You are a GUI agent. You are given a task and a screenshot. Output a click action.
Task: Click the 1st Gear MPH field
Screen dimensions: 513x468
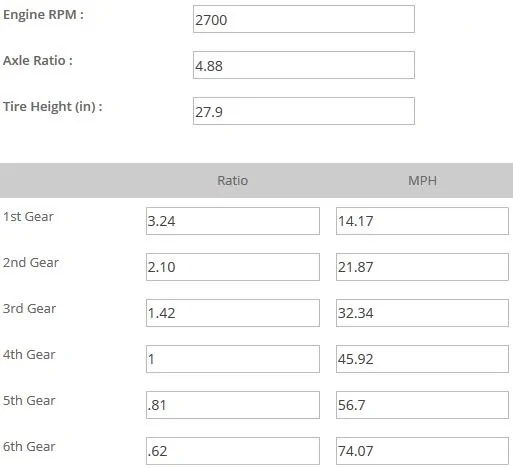point(422,221)
